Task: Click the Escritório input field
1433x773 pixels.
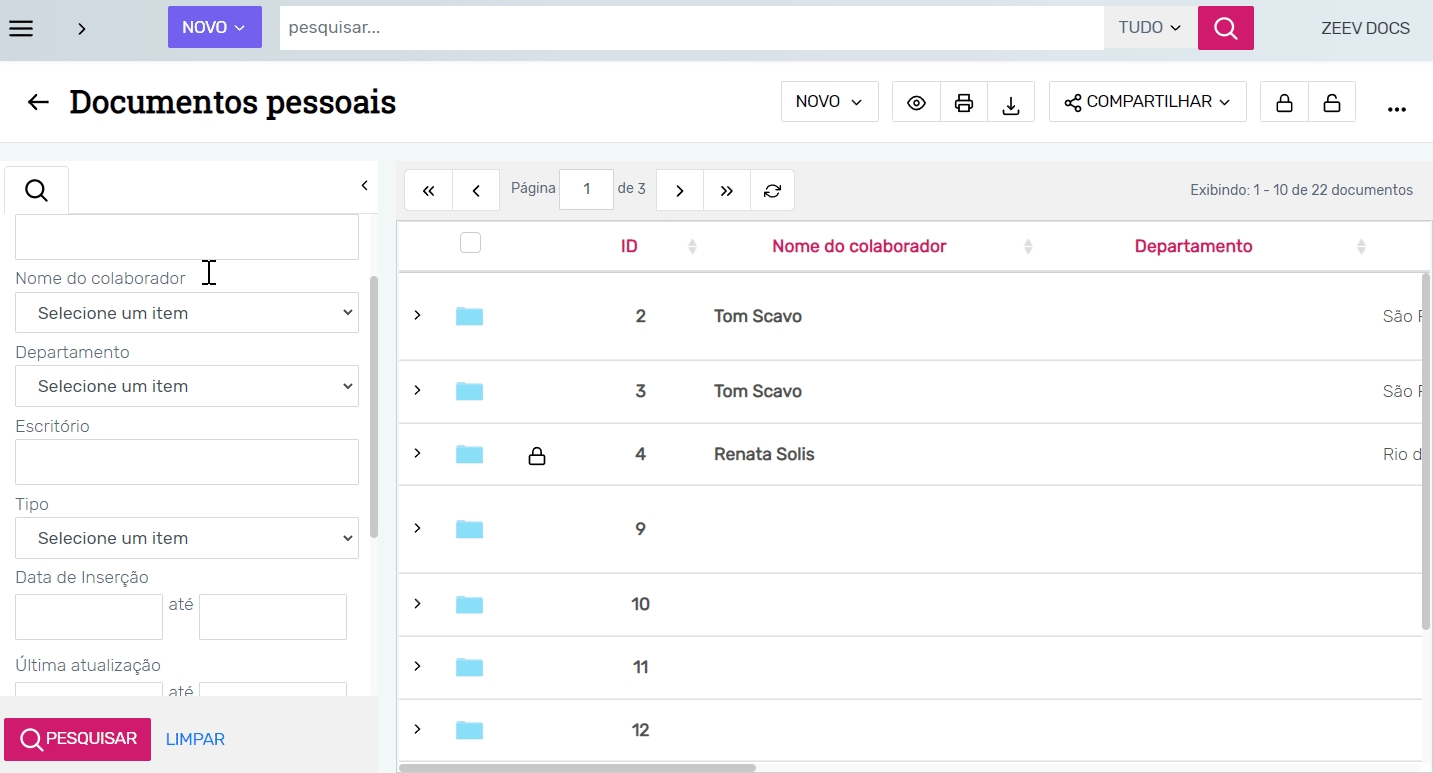Action: pyautogui.click(x=187, y=462)
